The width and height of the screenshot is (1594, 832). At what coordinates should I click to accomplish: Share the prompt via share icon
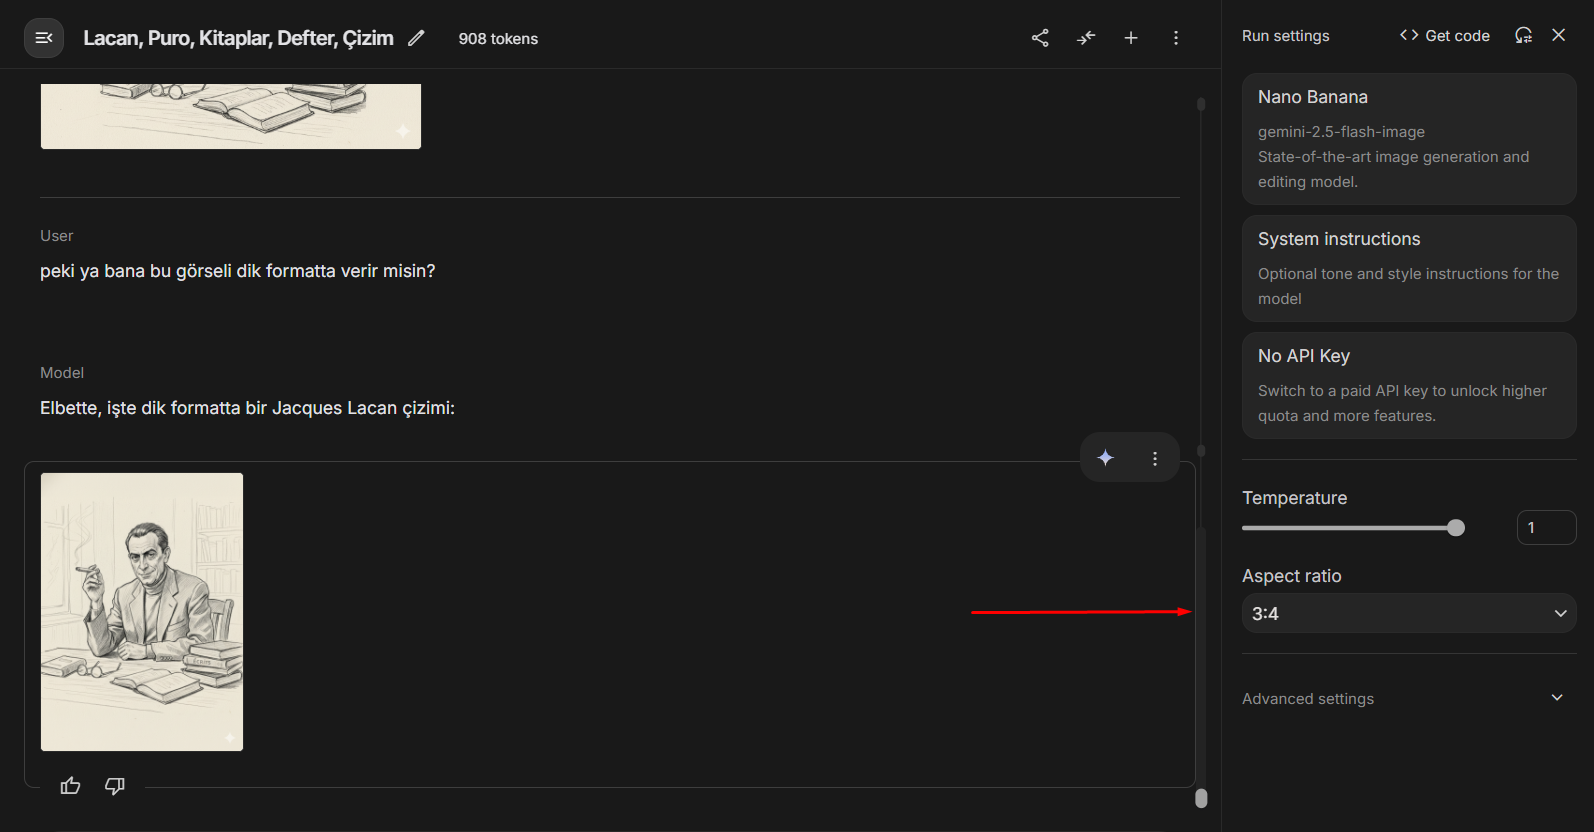(1040, 38)
